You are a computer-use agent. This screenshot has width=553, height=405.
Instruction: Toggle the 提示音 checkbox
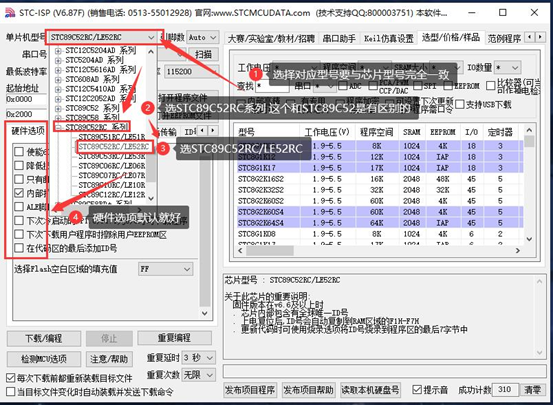[417, 390]
